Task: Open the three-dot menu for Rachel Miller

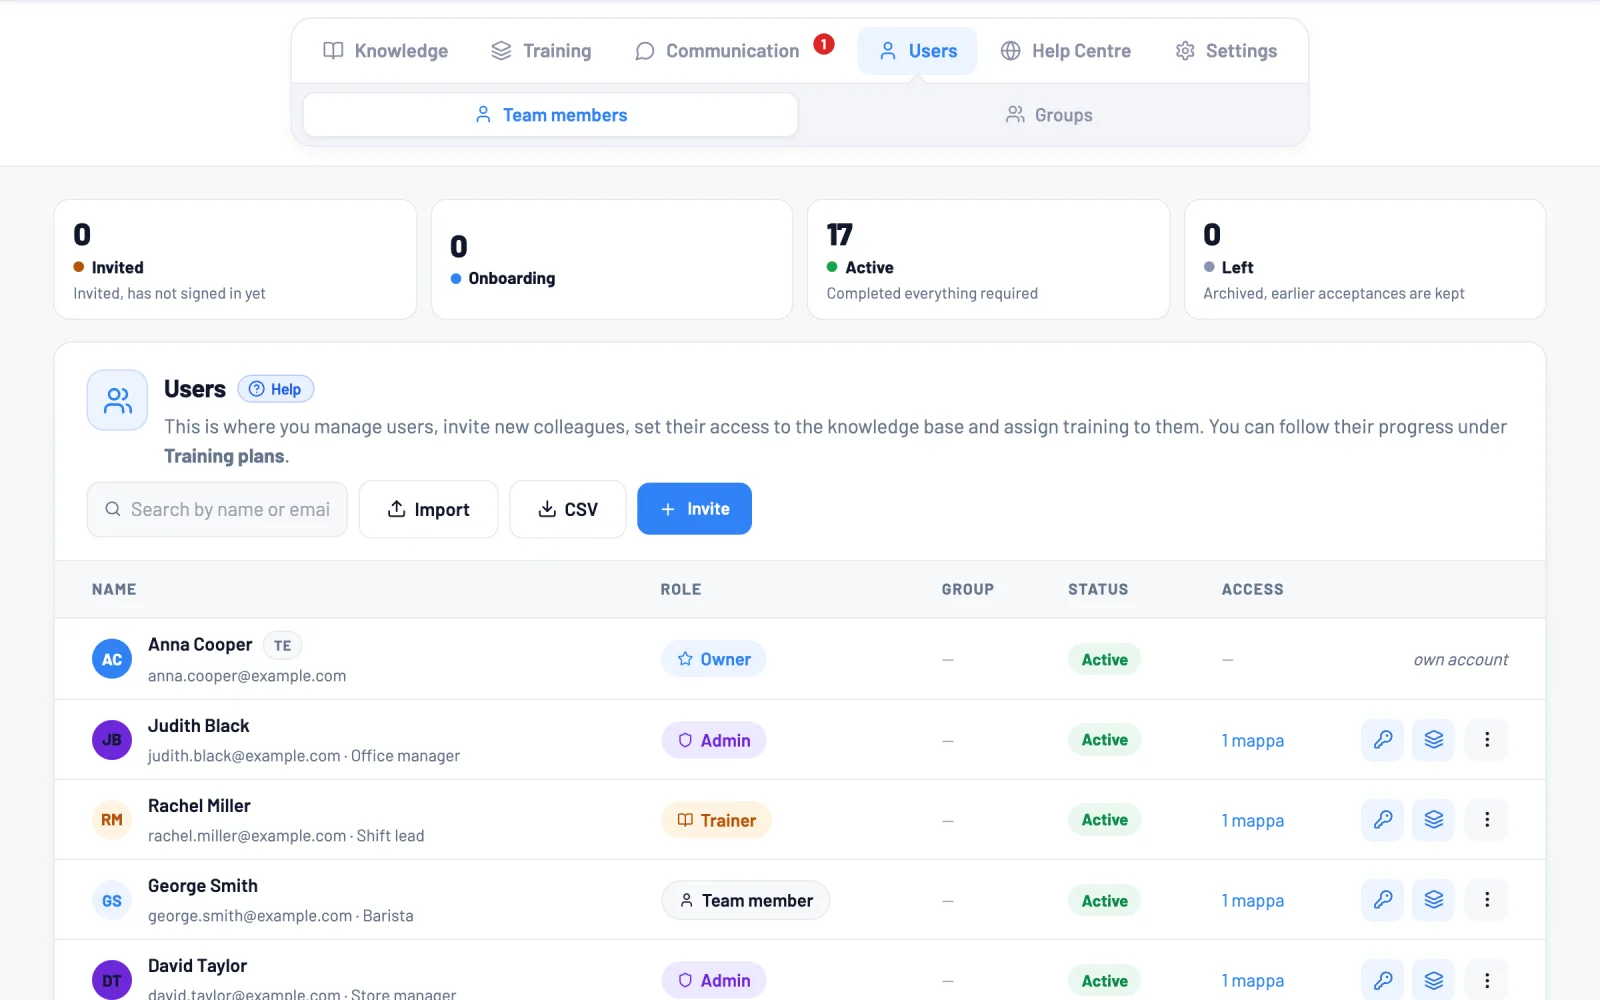Action: [x=1487, y=820]
